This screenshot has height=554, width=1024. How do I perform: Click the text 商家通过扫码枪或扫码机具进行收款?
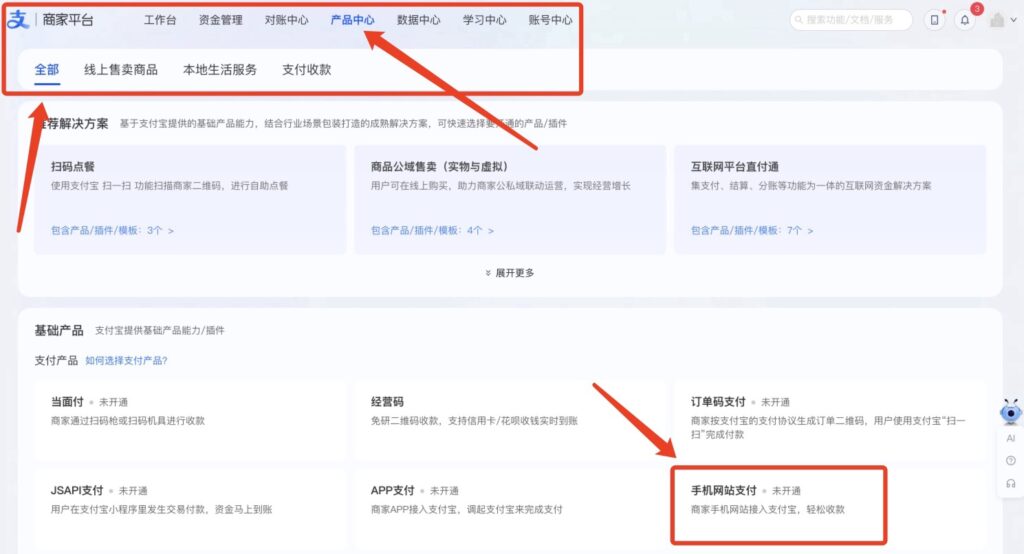click(x=128, y=421)
